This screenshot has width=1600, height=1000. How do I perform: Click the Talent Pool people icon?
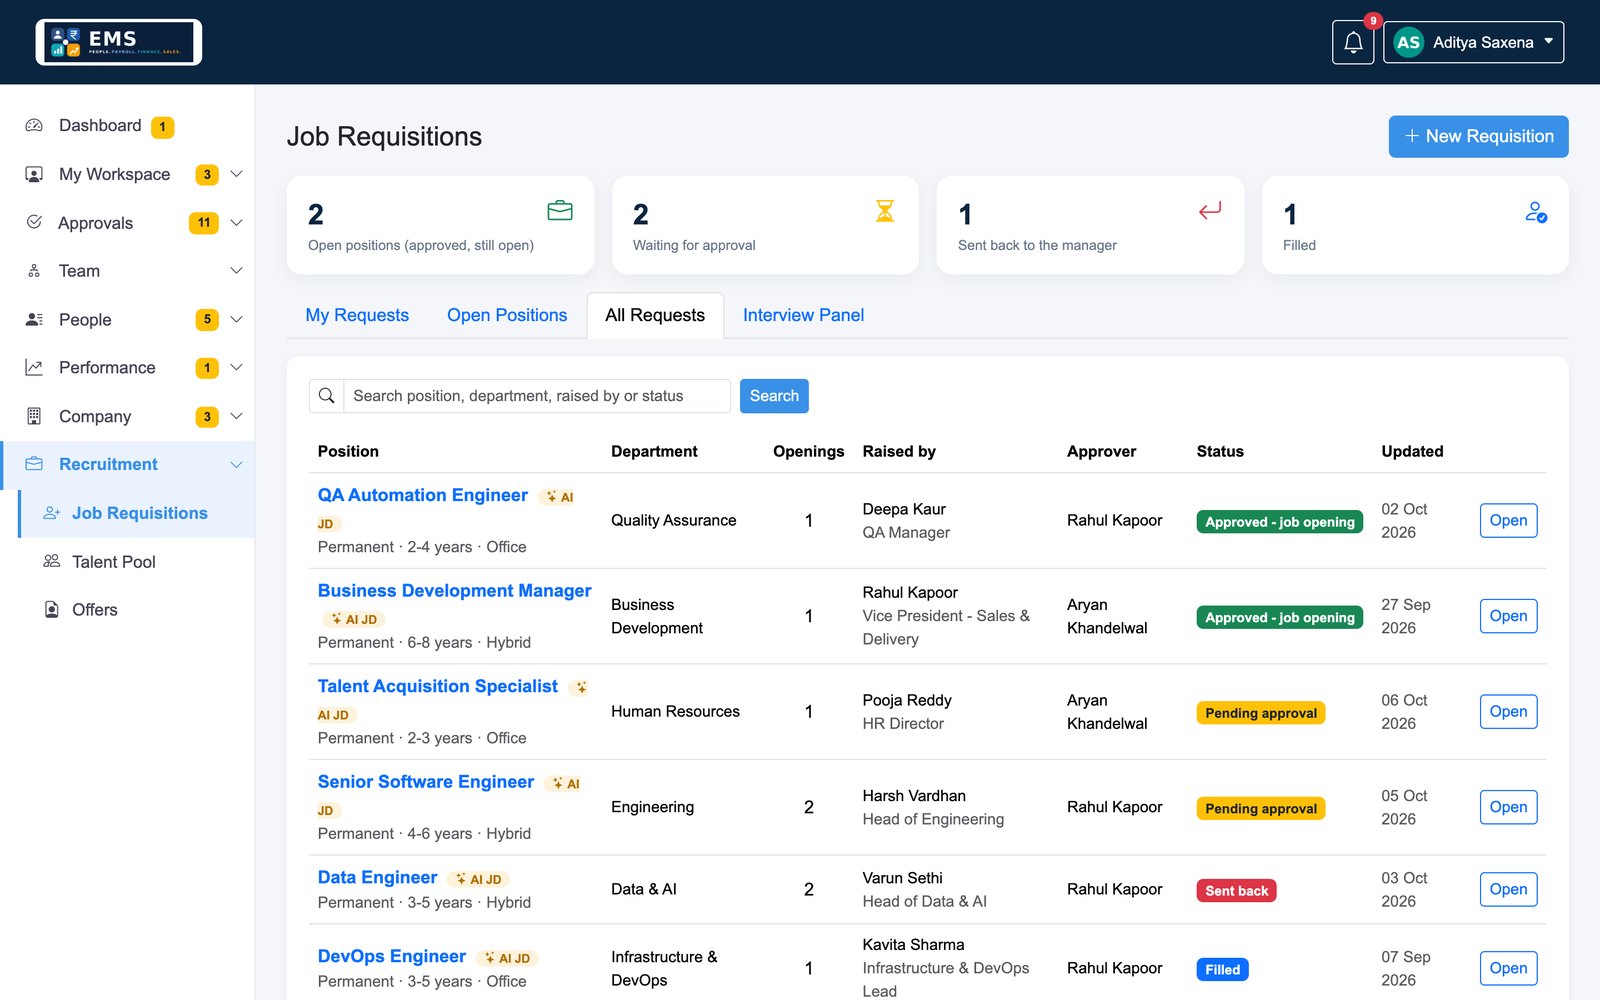[52, 561]
